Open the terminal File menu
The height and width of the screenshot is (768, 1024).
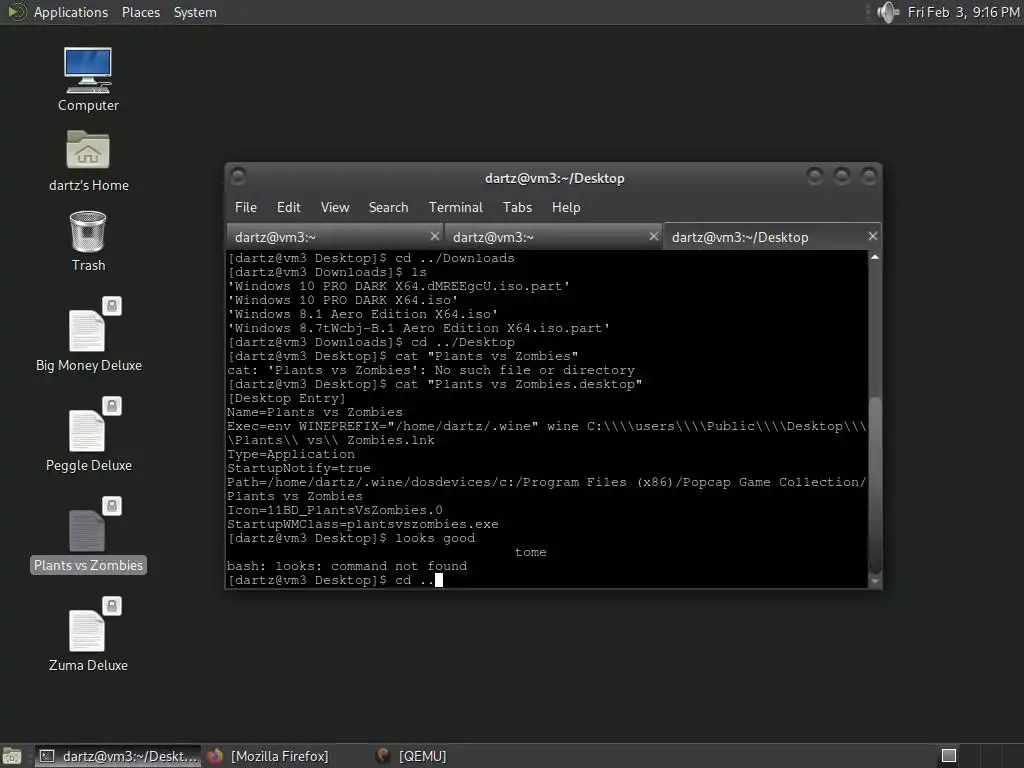[x=246, y=207]
